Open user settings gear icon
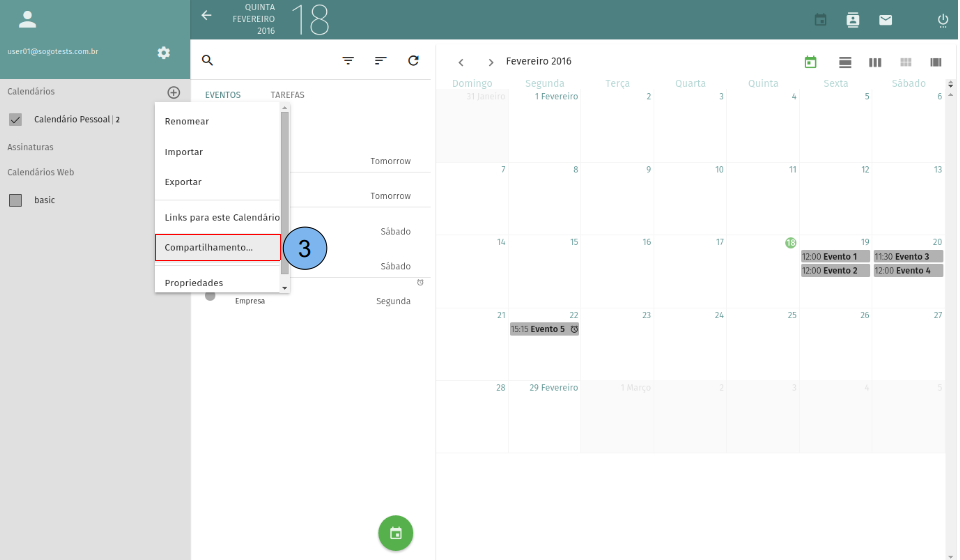 [x=164, y=53]
